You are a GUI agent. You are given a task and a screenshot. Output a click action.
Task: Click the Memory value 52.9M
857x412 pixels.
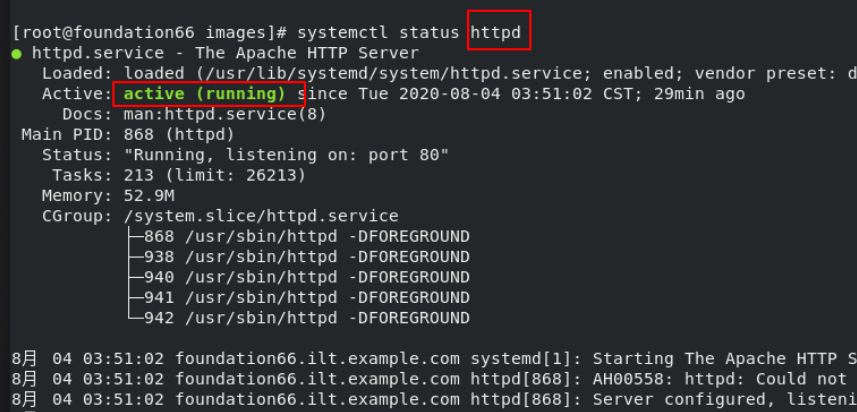click(x=149, y=196)
